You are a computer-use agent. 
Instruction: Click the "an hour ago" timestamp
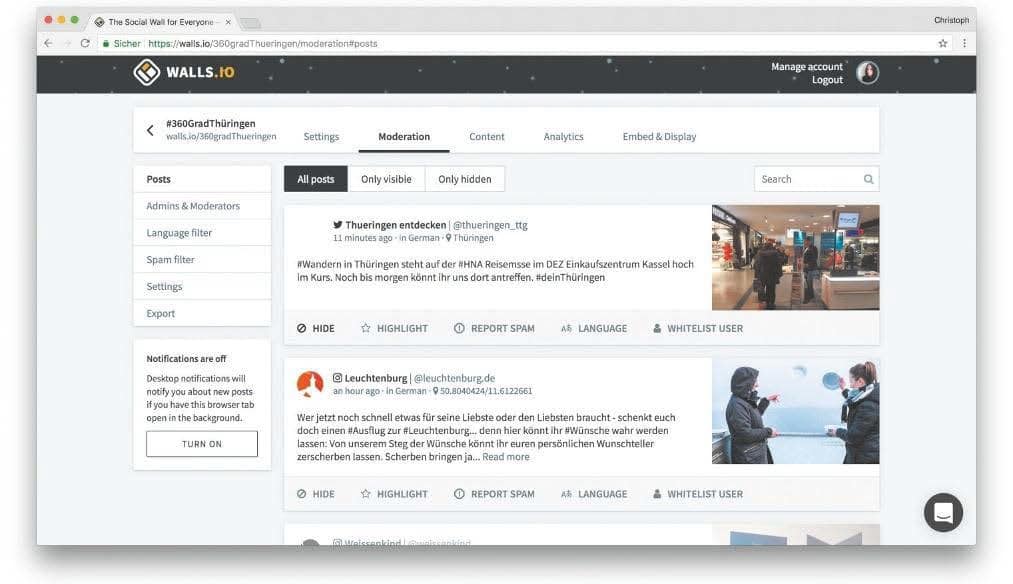click(x=356, y=391)
